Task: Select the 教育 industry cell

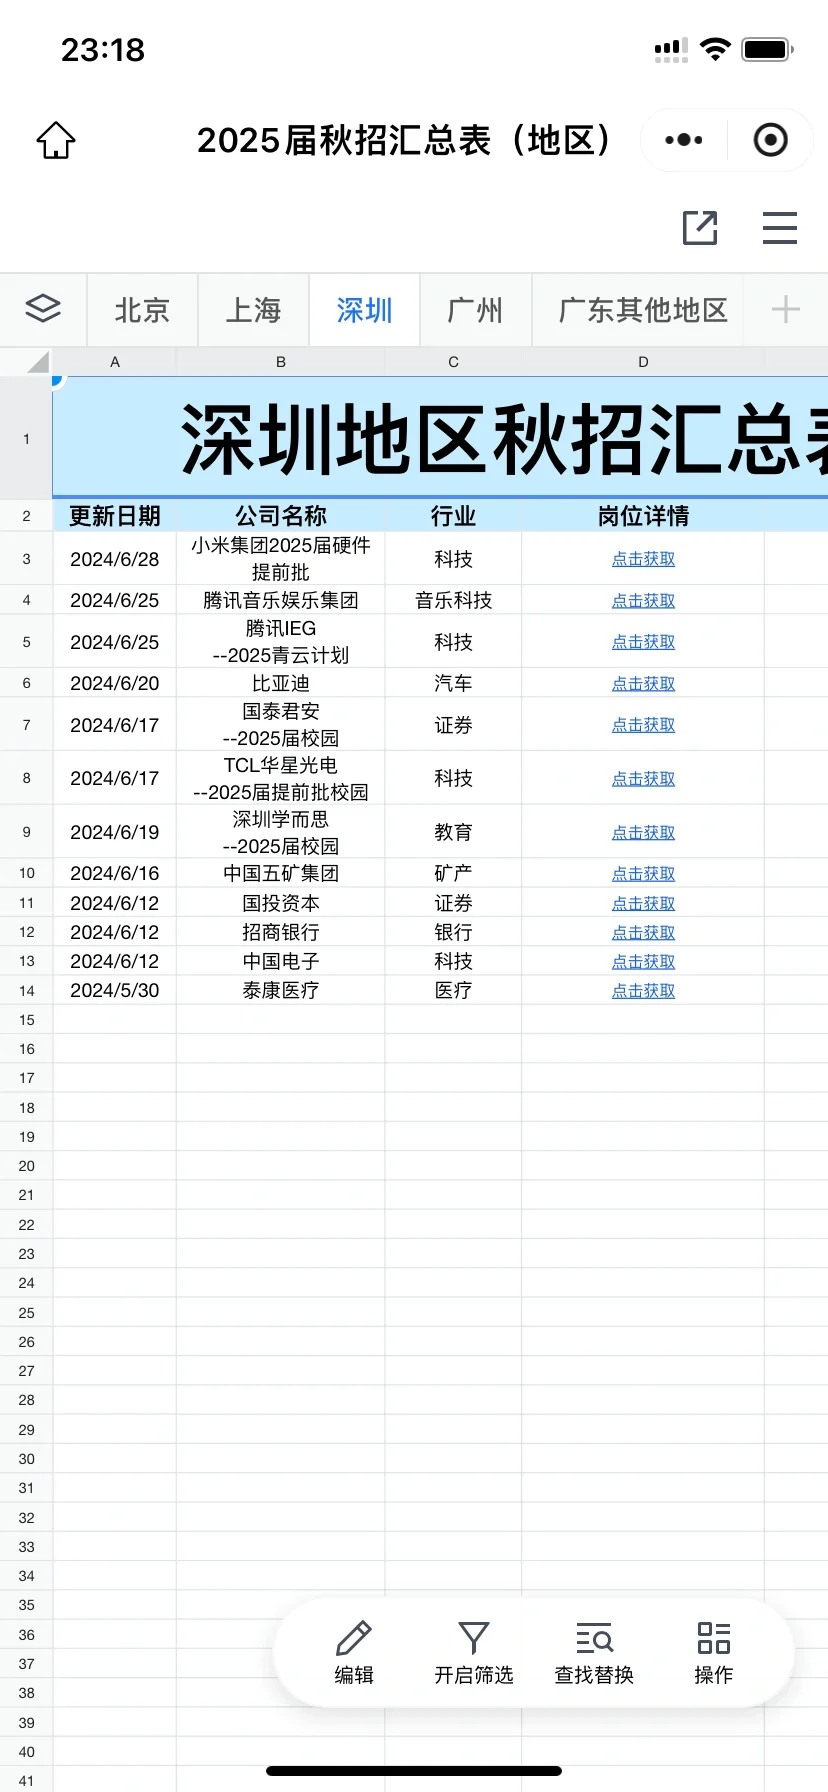Action: [x=453, y=832]
